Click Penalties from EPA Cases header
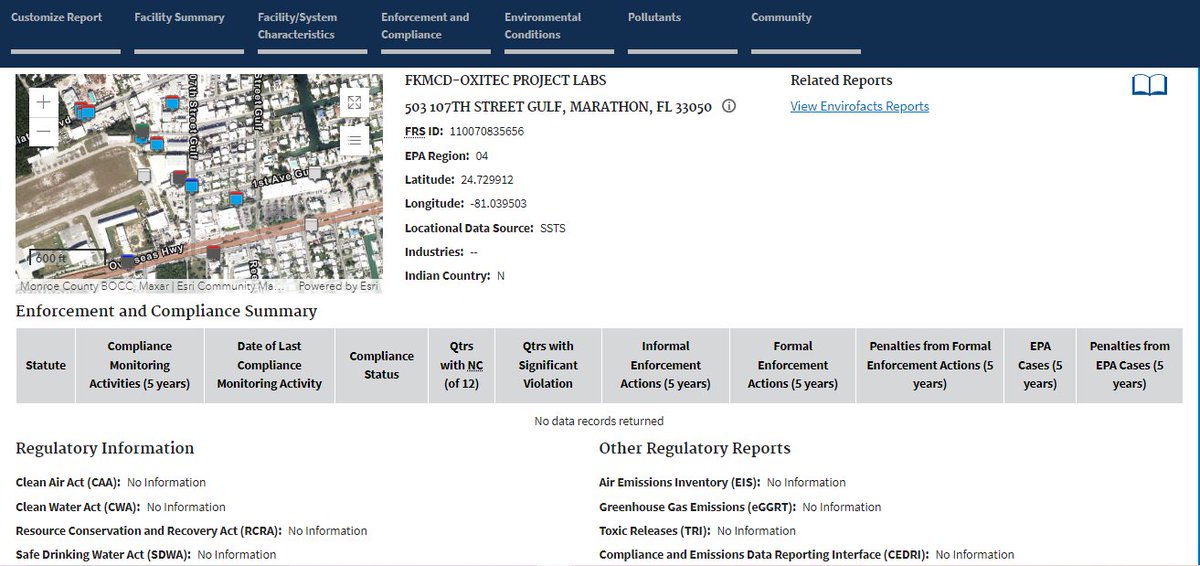The width and height of the screenshot is (1200, 566). pyautogui.click(x=1130, y=365)
